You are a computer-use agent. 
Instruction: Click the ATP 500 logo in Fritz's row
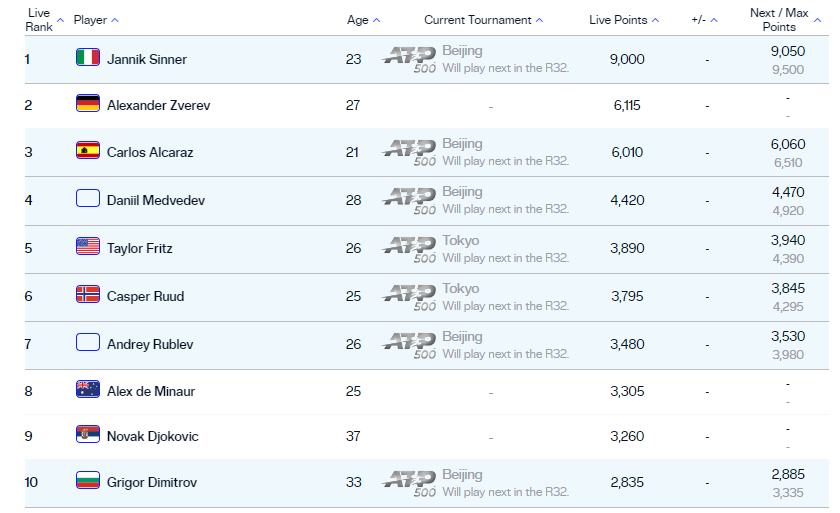point(409,248)
